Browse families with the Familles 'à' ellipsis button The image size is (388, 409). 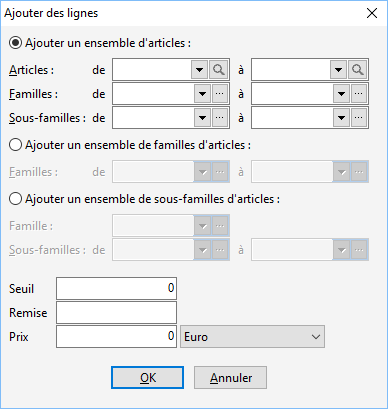[359, 94]
